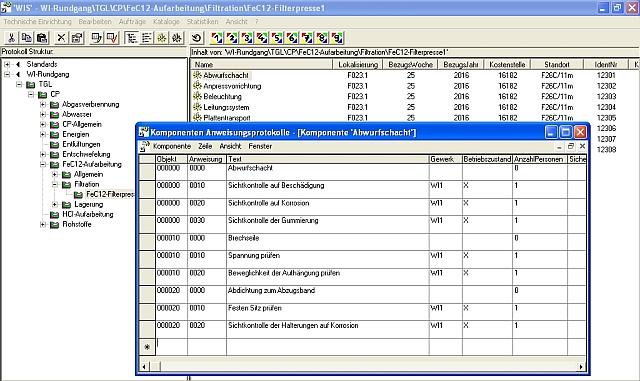Screen dimensions: 640x381
Task: Click the empty new-row Objekt input cell
Action: coord(171,347)
